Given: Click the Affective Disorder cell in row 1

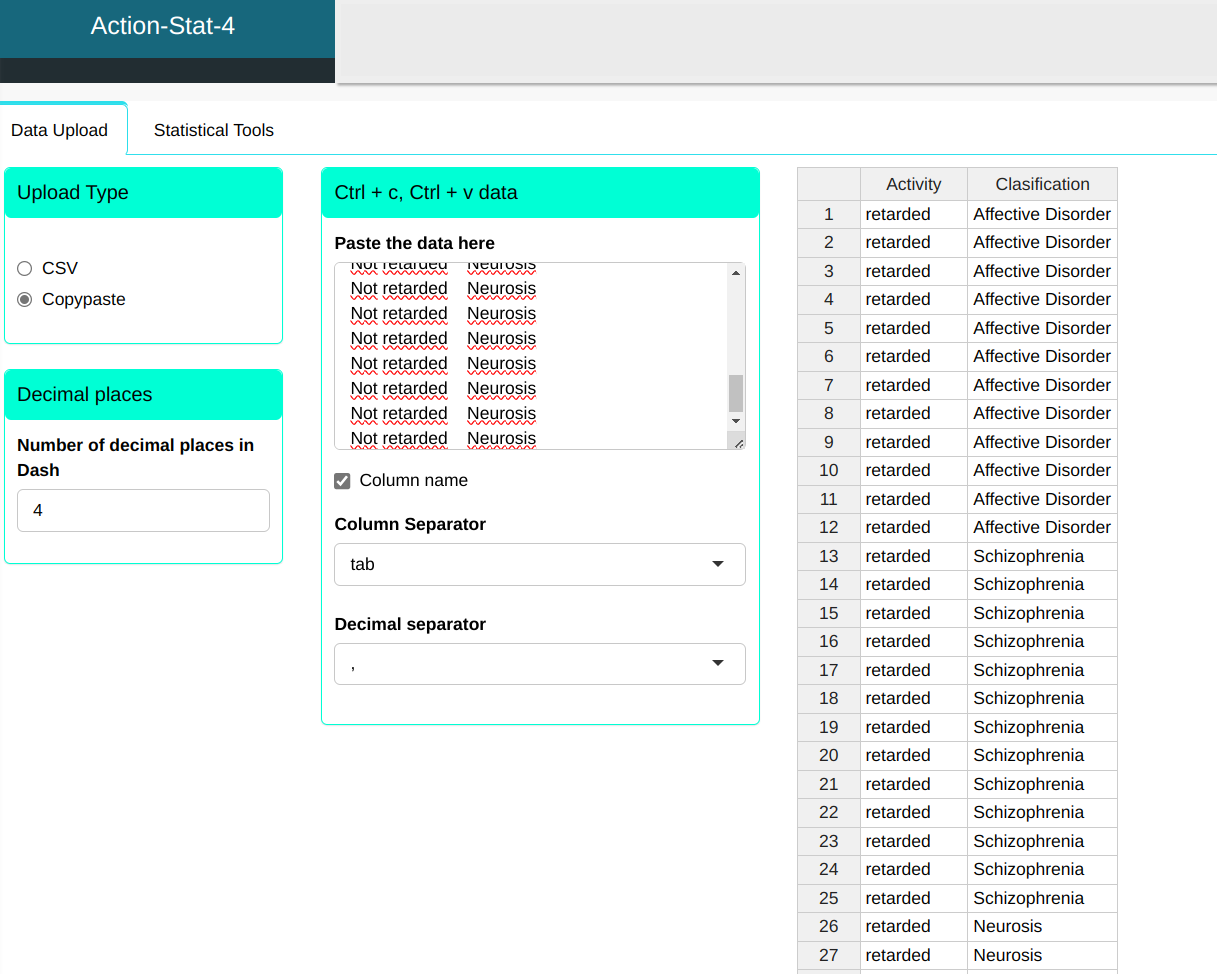Looking at the screenshot, I should click(x=1041, y=214).
